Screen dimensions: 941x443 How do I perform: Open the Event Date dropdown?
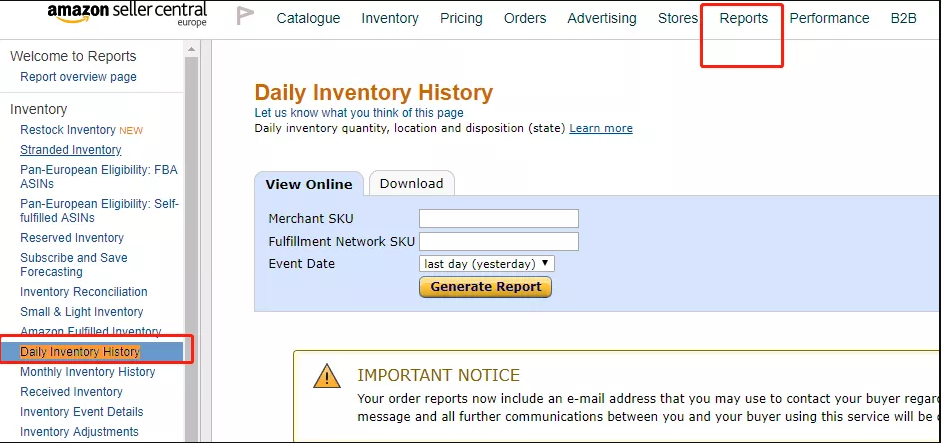coord(486,264)
